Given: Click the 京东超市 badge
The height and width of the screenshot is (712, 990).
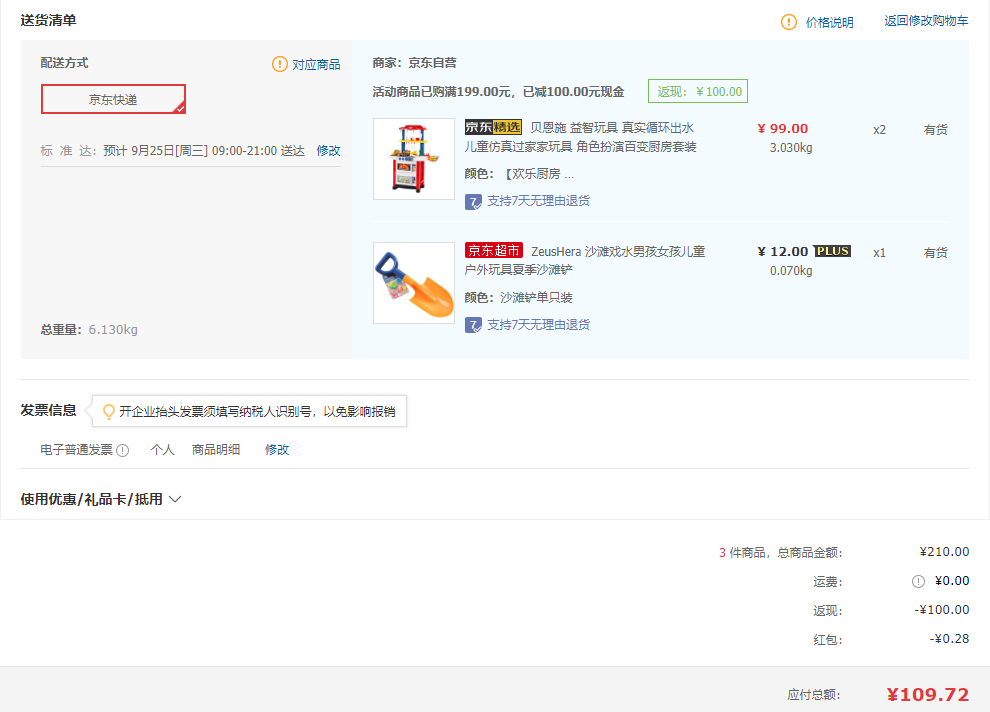Looking at the screenshot, I should (x=494, y=251).
